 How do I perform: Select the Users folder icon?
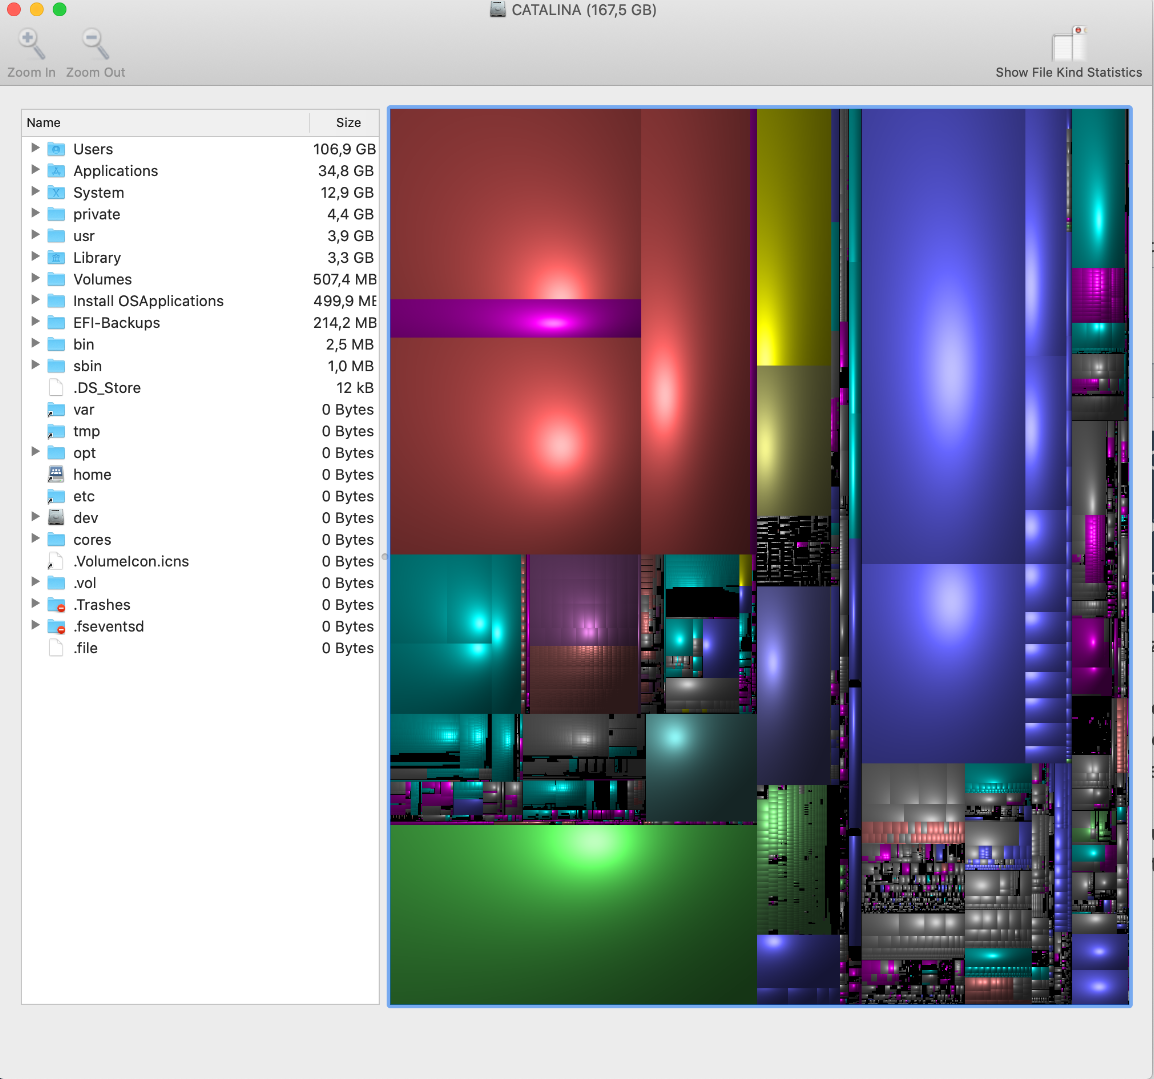pos(57,149)
